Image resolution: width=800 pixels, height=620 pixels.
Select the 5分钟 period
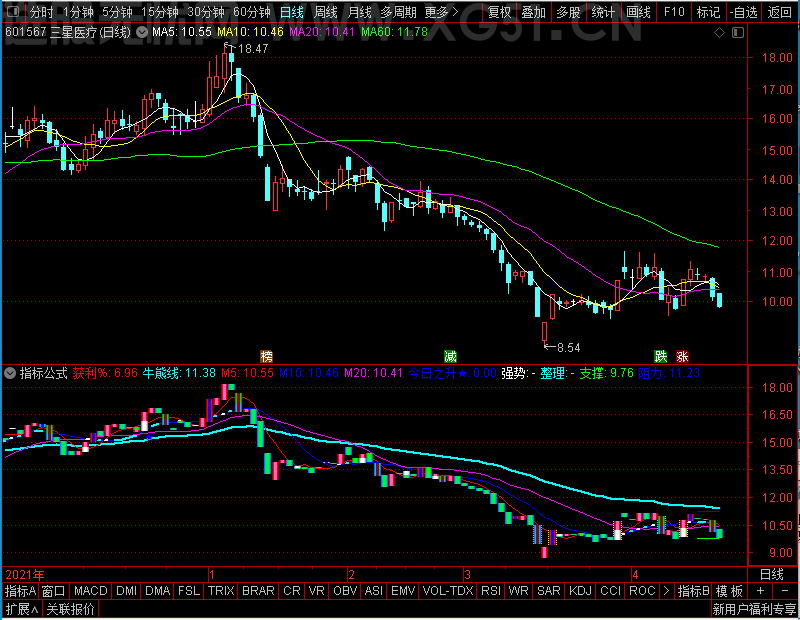pyautogui.click(x=117, y=12)
